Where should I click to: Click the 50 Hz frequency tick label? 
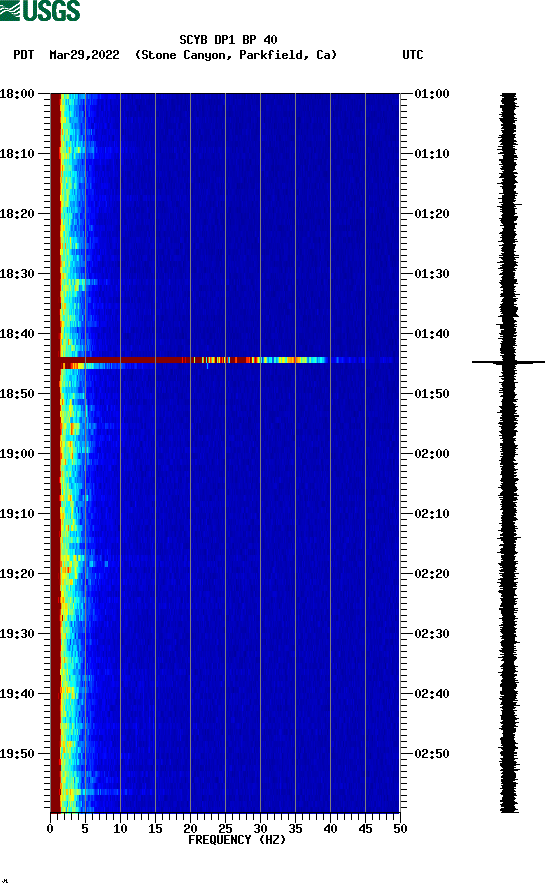click(x=400, y=829)
